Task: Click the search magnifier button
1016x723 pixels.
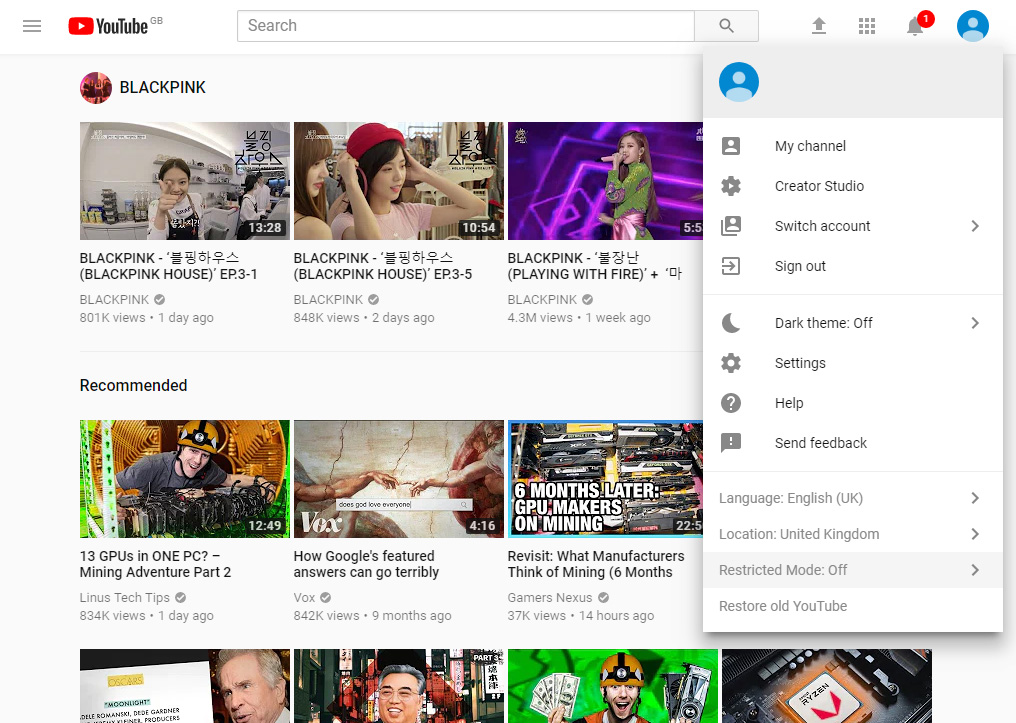Action: click(726, 26)
